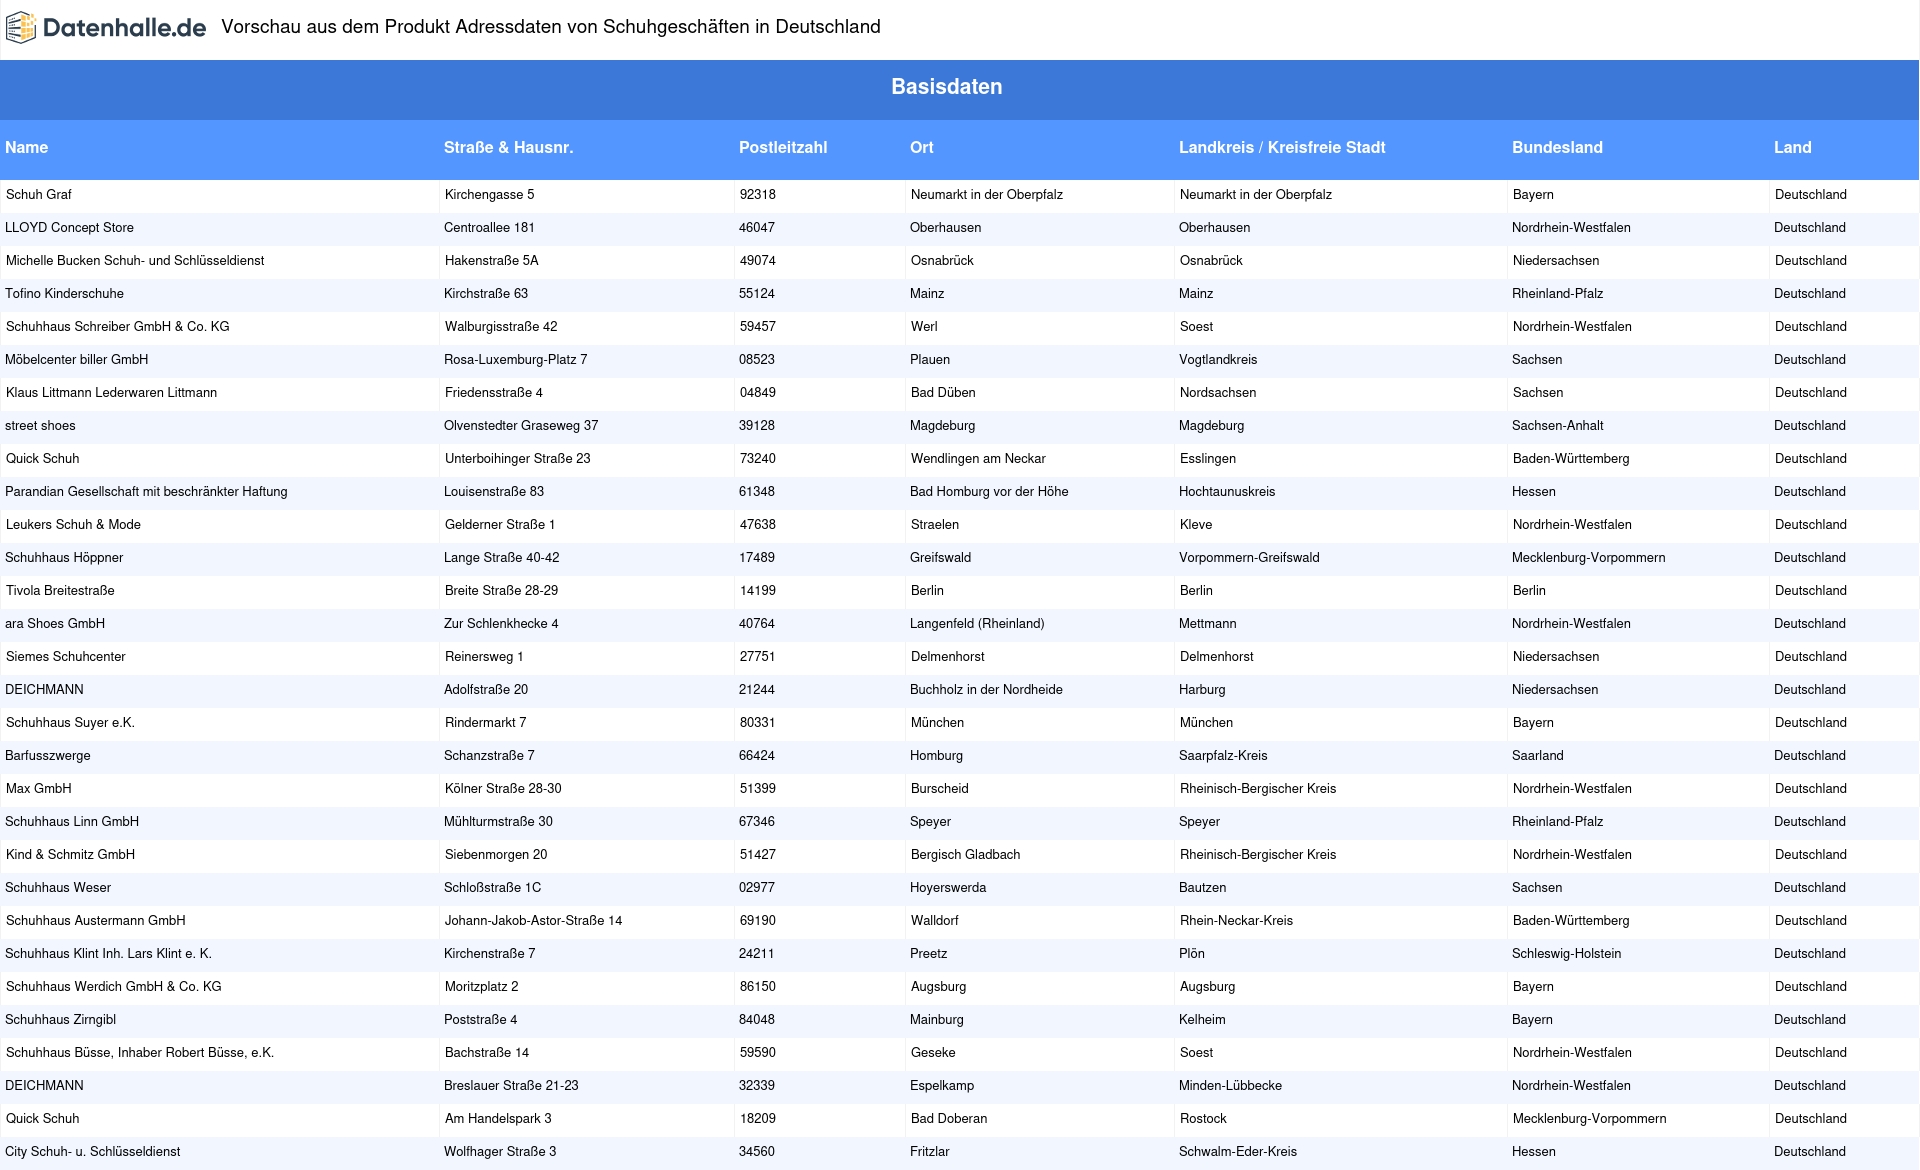Click the Straße & Hausnr. column header
This screenshot has width=1920, height=1170.
coord(508,147)
